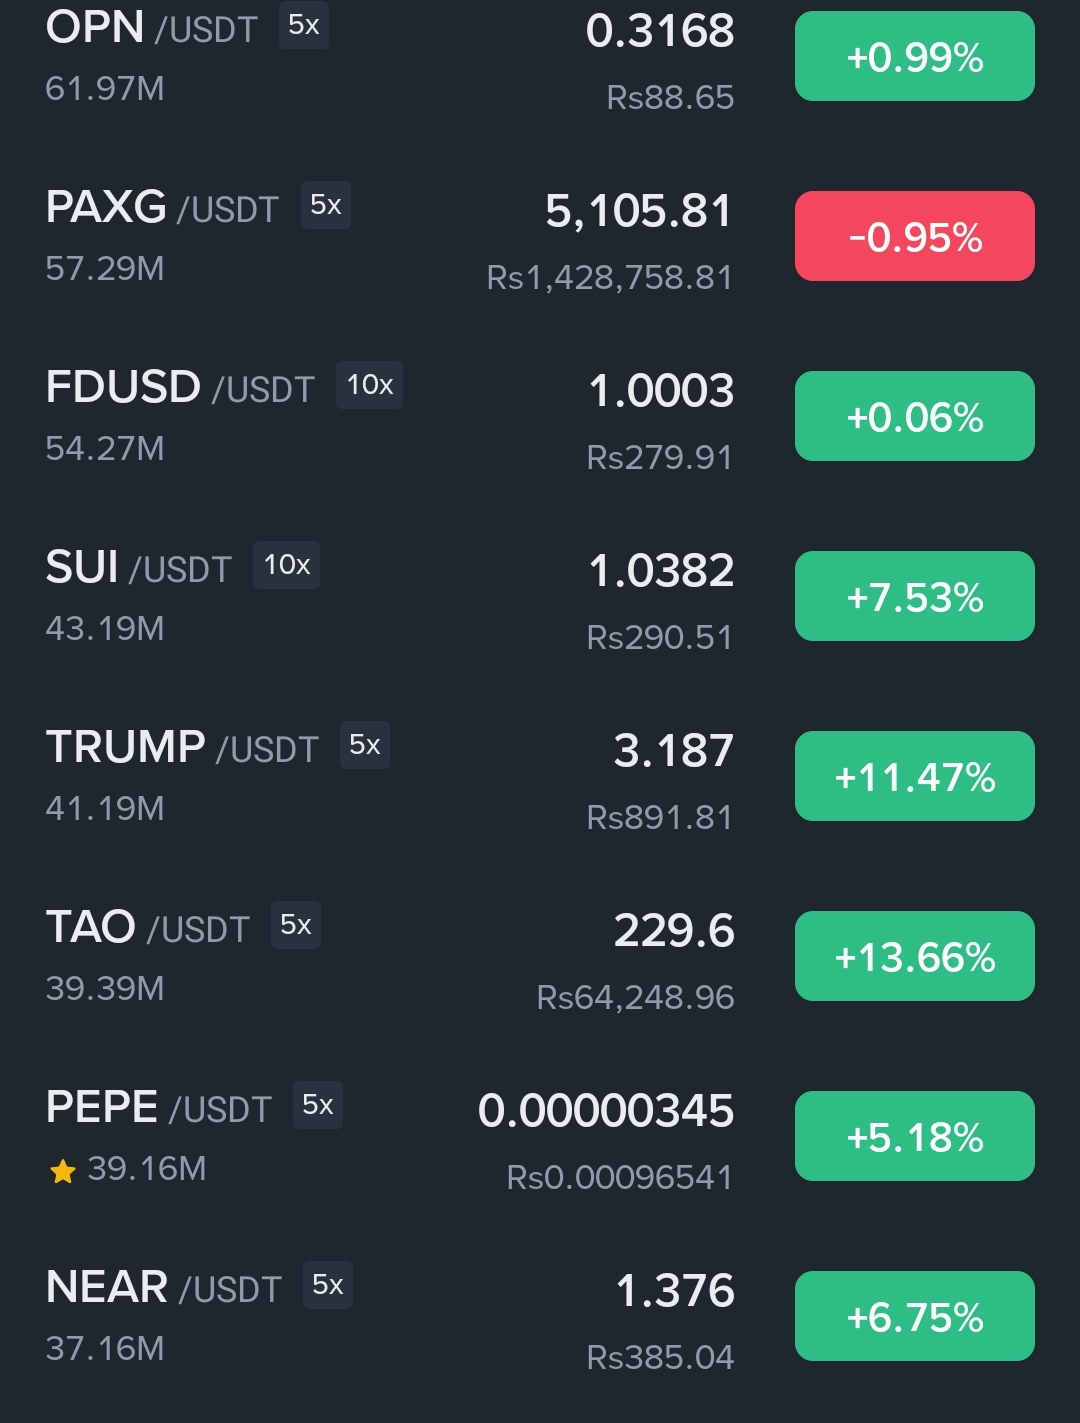This screenshot has width=1080, height=1423.
Task: Select the +5.18% PEPE change button
Action: [x=914, y=1136]
